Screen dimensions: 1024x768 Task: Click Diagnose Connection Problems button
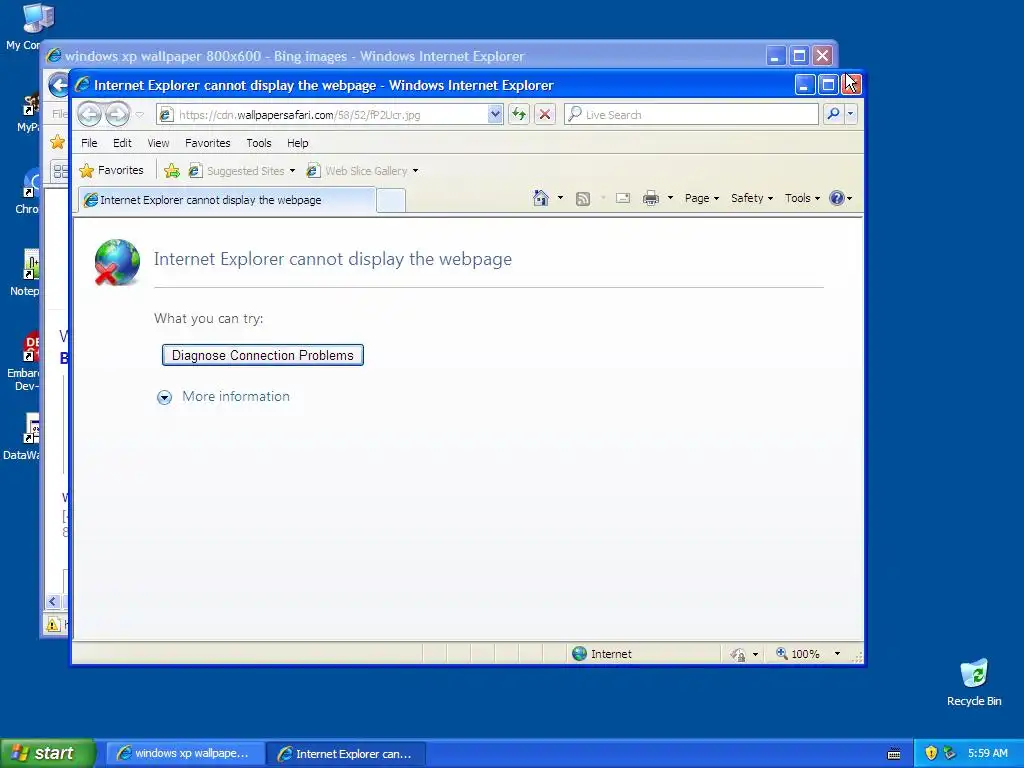click(x=263, y=355)
